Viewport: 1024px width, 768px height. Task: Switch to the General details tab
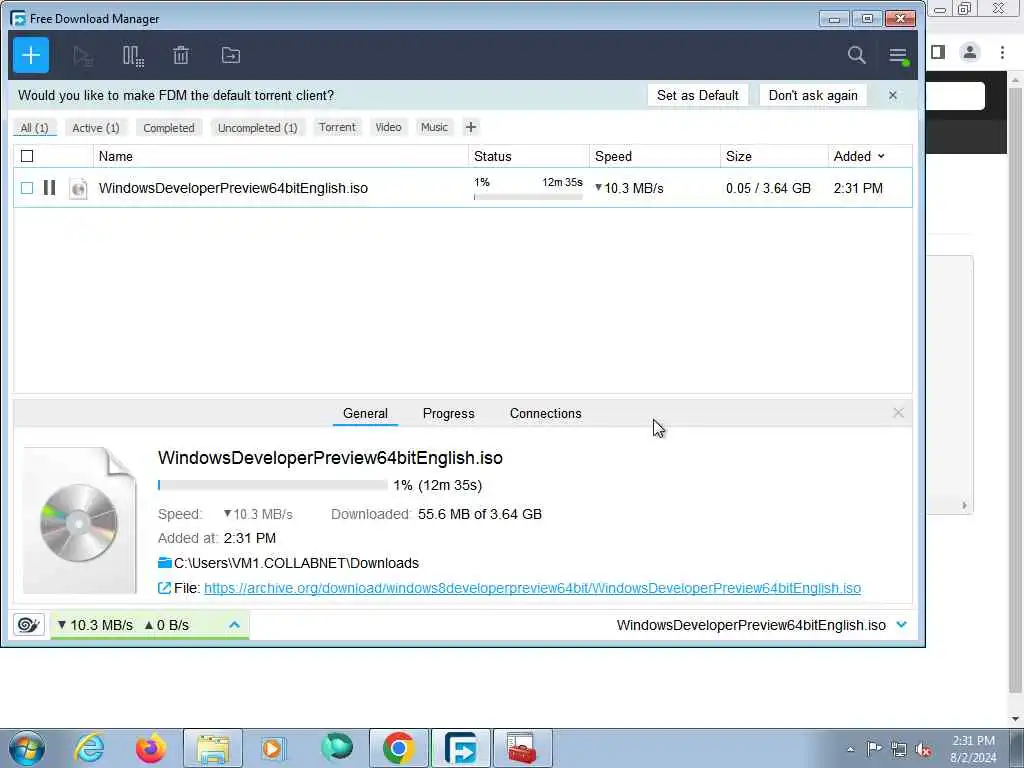[x=365, y=413]
